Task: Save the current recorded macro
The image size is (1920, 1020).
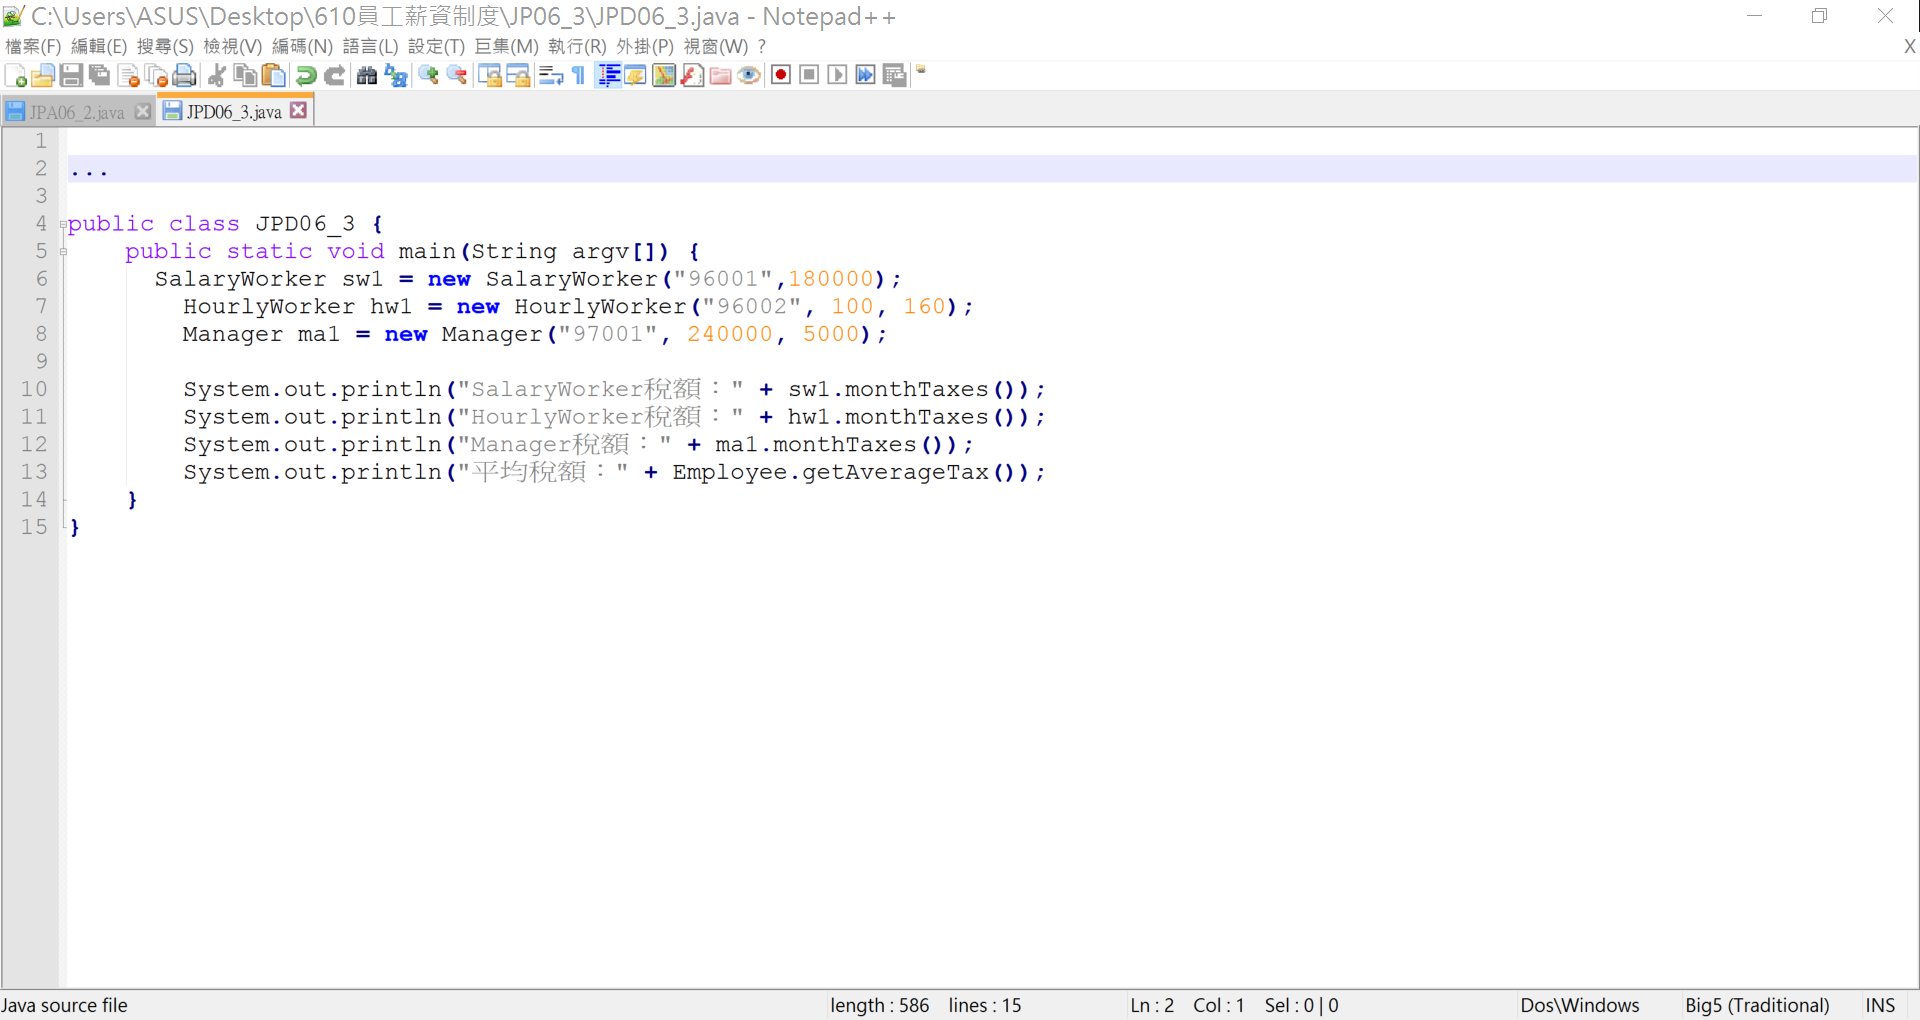Action: pyautogui.click(x=895, y=76)
